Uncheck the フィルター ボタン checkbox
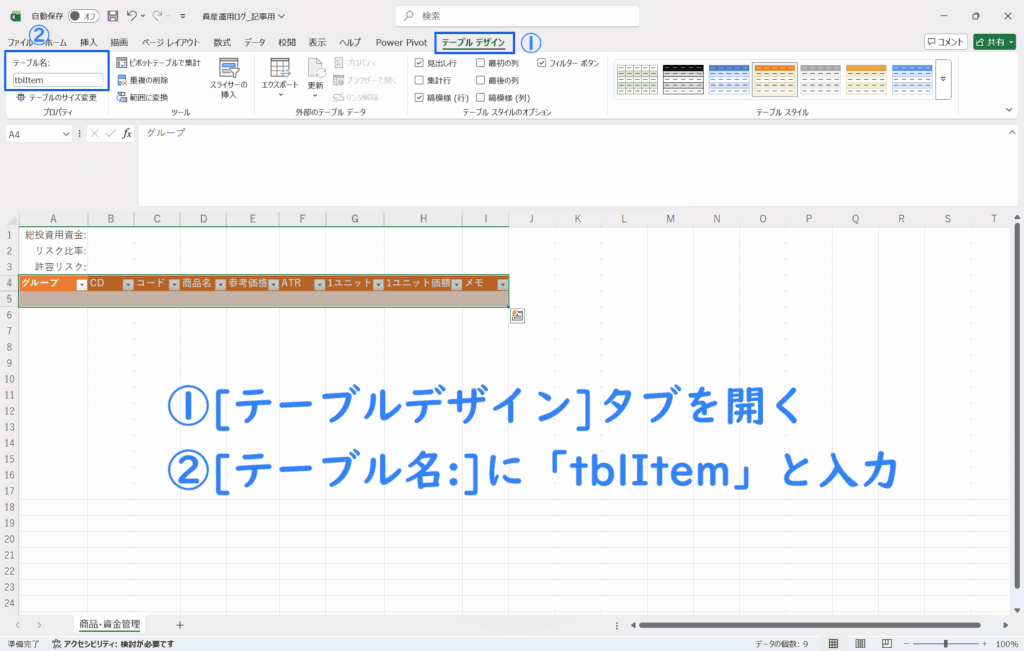 (x=542, y=63)
